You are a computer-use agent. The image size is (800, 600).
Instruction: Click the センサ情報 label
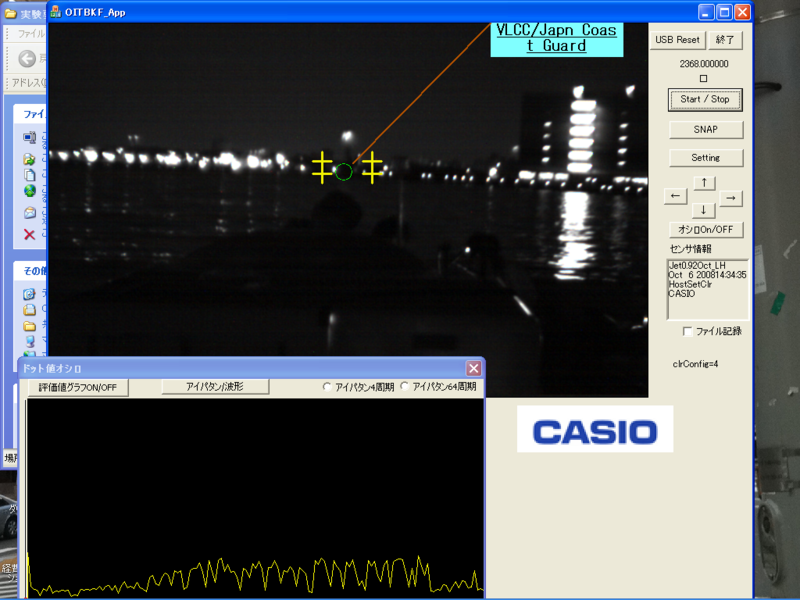pyautogui.click(x=690, y=249)
